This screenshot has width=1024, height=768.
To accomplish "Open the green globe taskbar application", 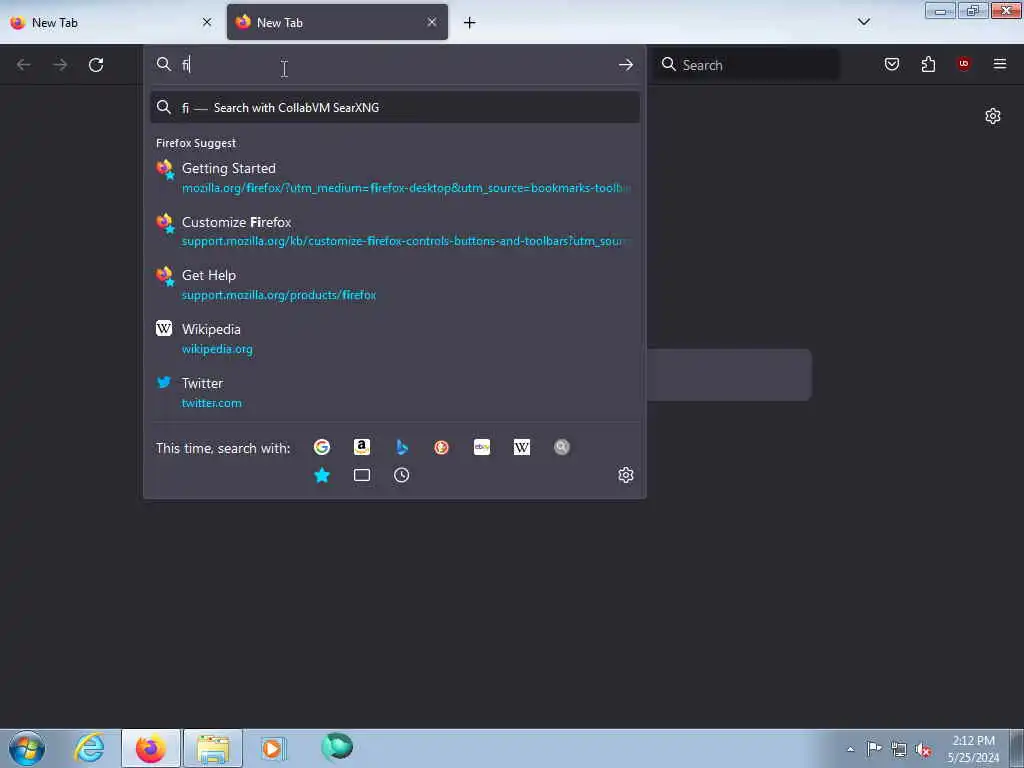I will (337, 747).
